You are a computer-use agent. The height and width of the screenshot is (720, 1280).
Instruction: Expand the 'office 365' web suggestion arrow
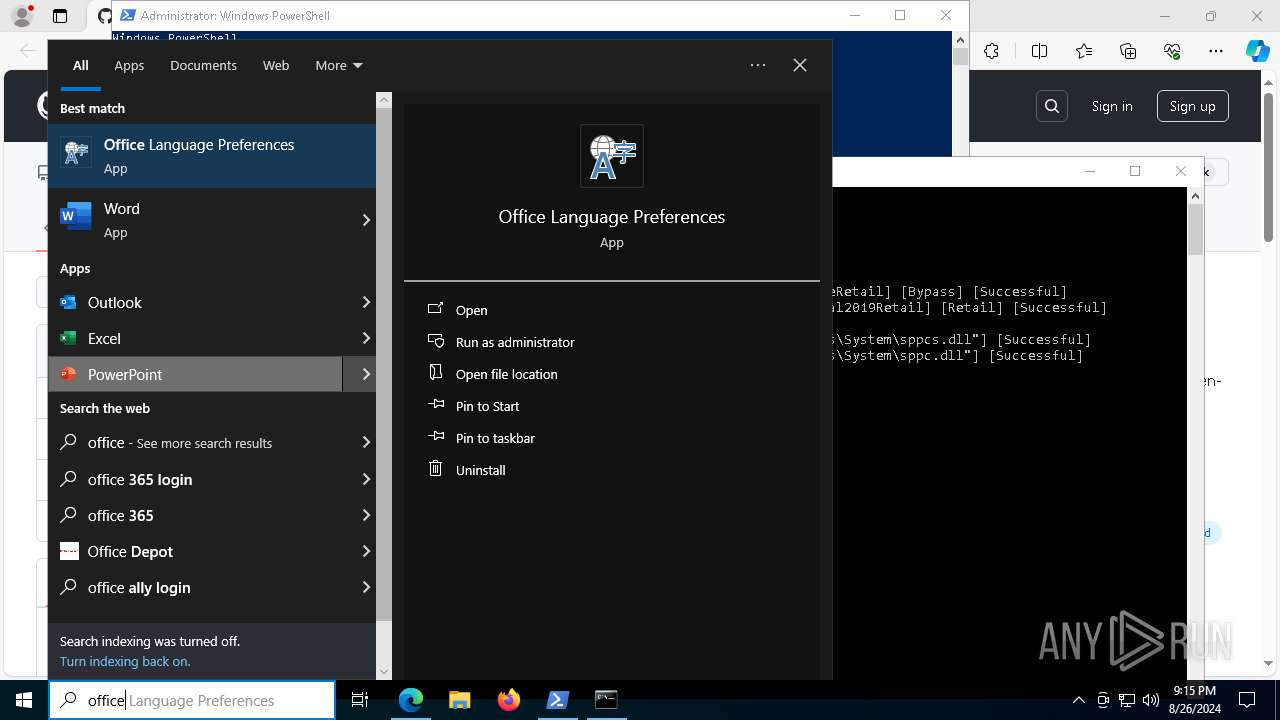365,515
